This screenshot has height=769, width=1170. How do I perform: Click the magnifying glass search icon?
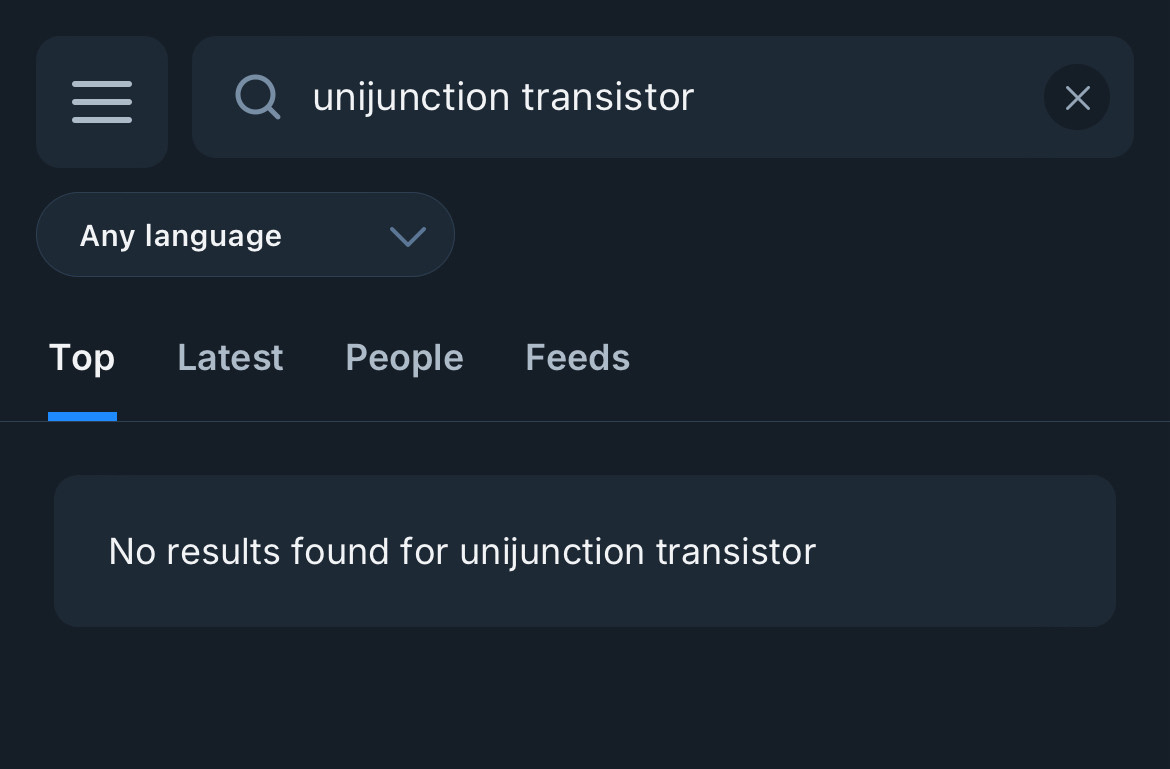coord(257,97)
